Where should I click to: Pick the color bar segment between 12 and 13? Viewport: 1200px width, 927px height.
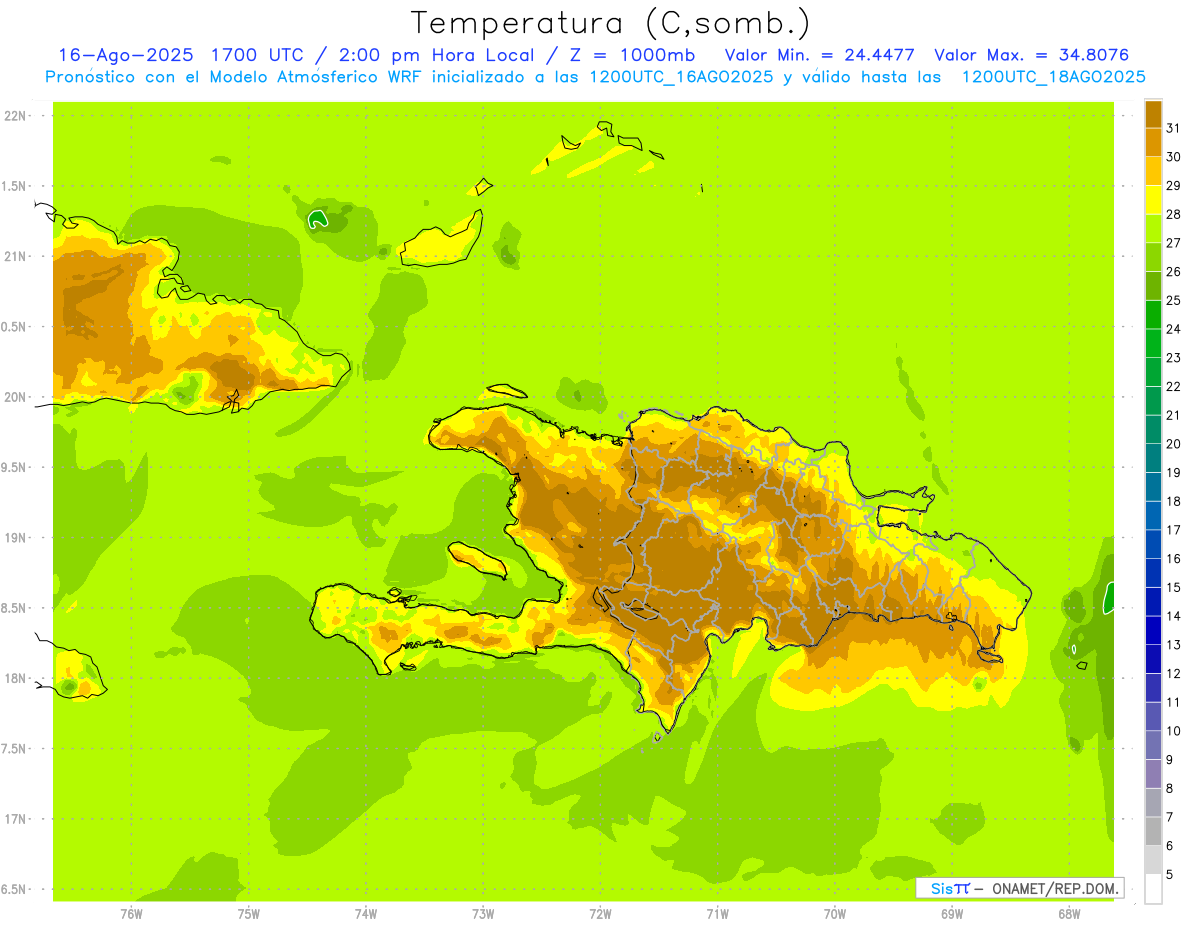pyautogui.click(x=1153, y=658)
